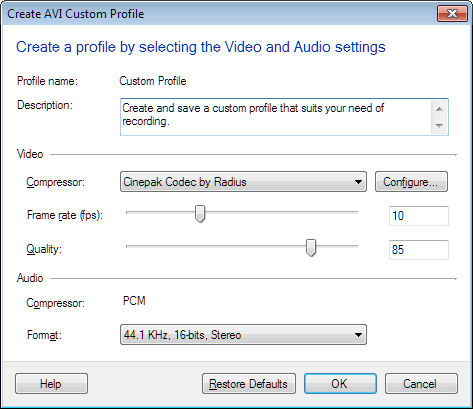Click the Description scrollbar up arrow
This screenshot has width=473, height=409.
[x=439, y=109]
